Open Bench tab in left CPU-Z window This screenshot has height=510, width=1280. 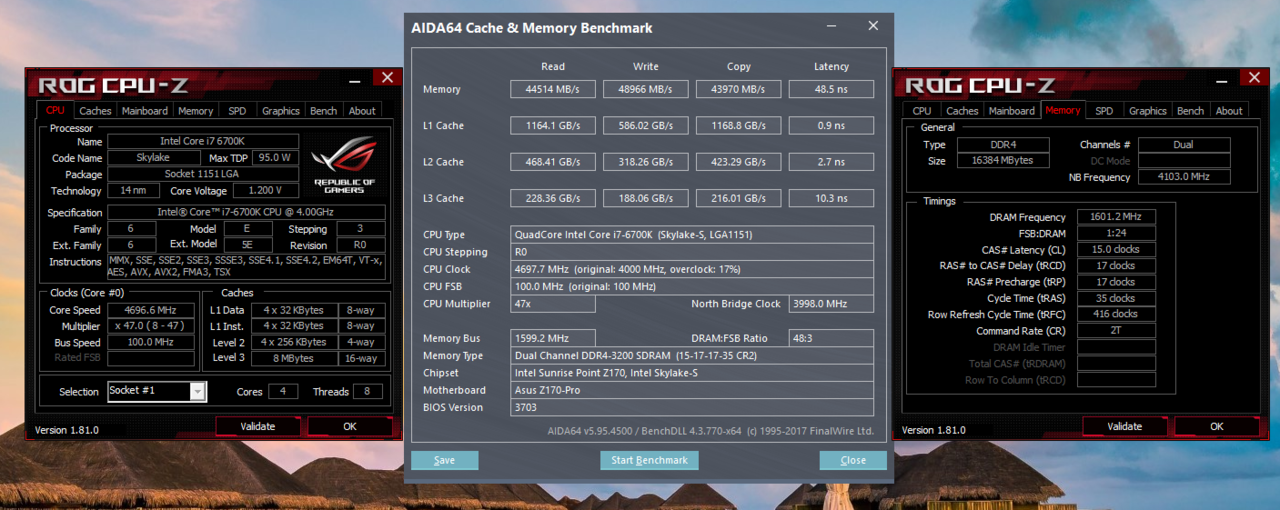tap(323, 111)
